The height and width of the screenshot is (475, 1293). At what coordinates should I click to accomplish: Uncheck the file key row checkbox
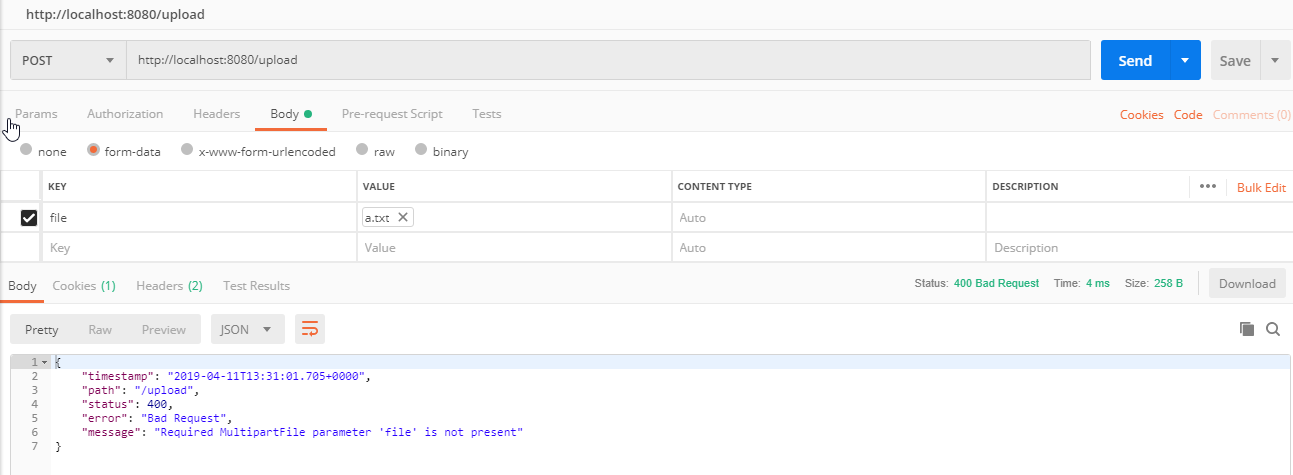pyautogui.click(x=29, y=217)
